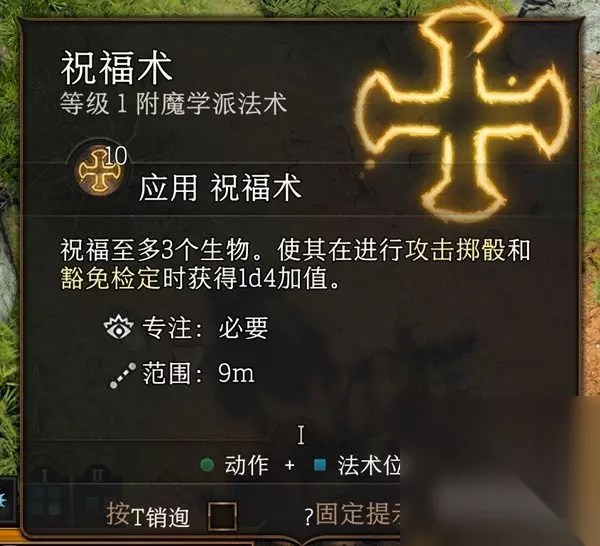Select the spell slot level I group
This screenshot has width=600, height=546.
(x=46, y=495)
